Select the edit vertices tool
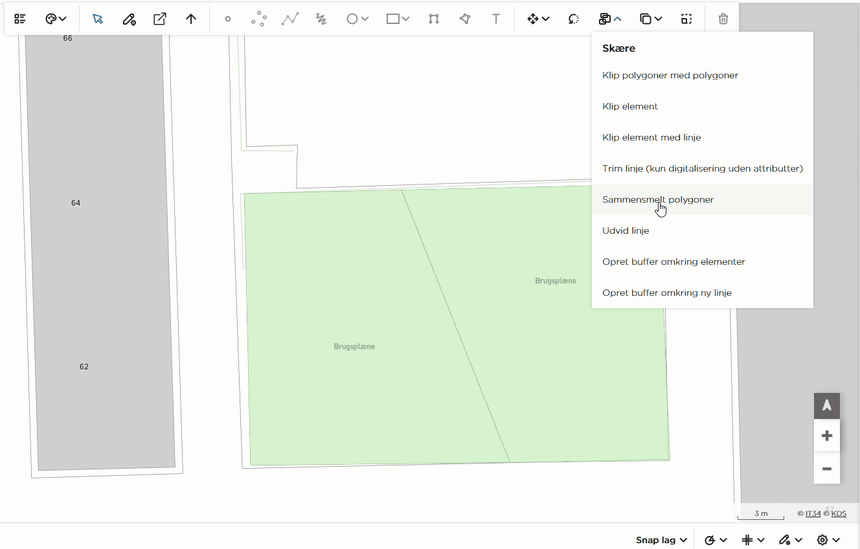The height and width of the screenshot is (549, 860). (x=434, y=19)
